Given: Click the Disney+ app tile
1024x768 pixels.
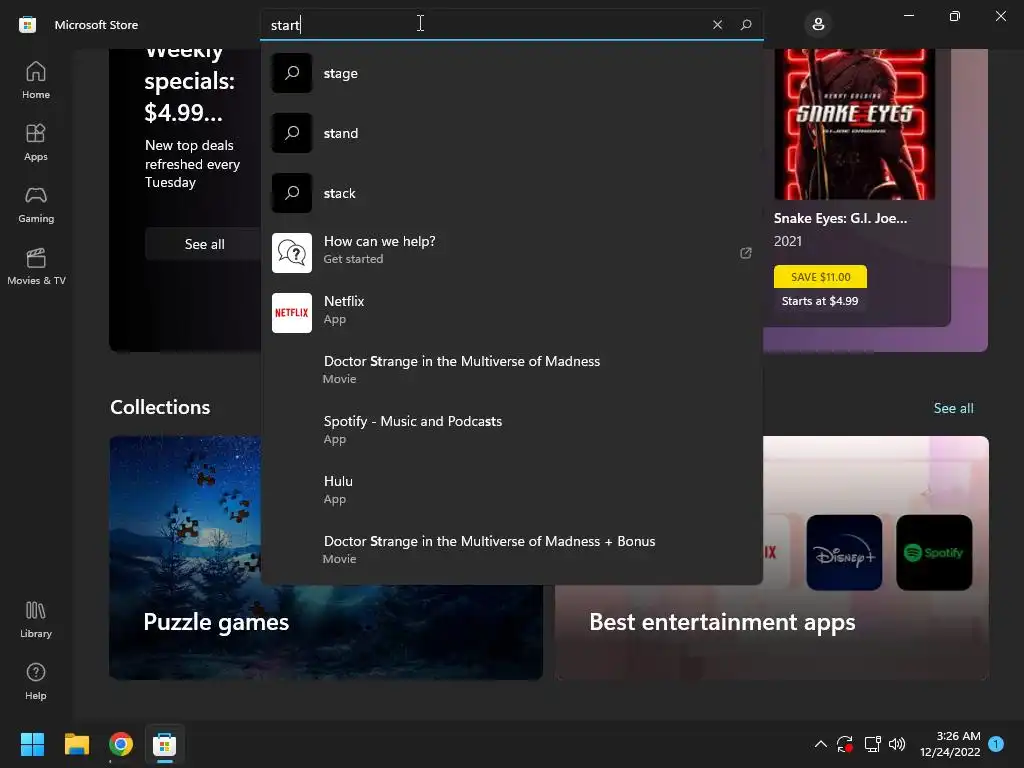Looking at the screenshot, I should pos(844,552).
